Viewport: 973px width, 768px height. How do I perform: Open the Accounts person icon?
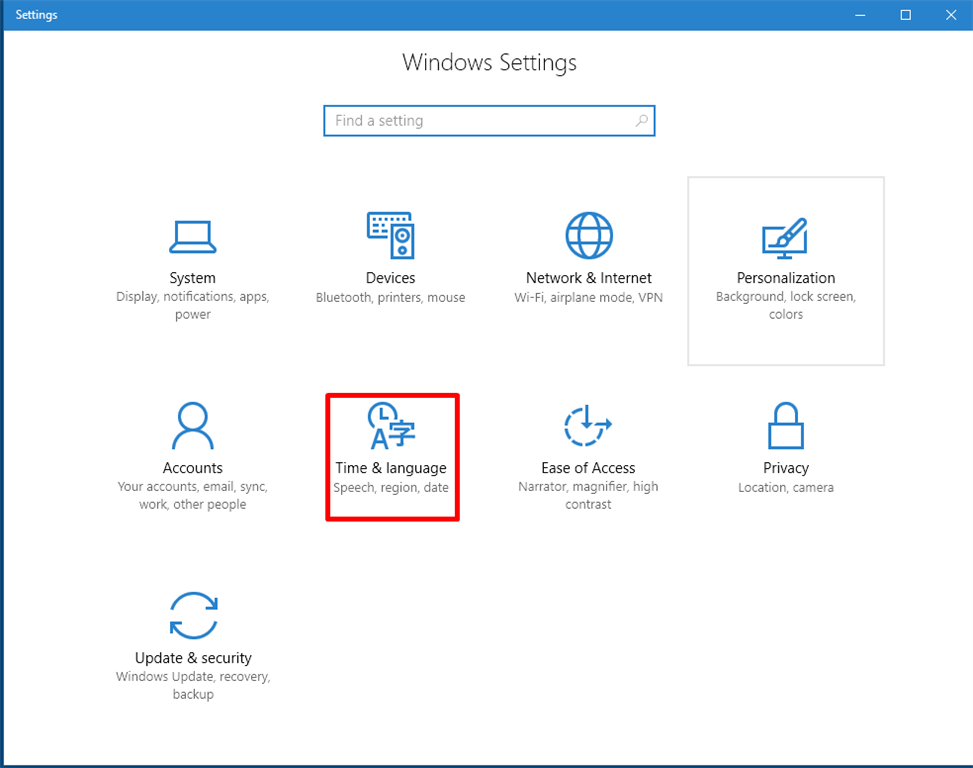[192, 426]
